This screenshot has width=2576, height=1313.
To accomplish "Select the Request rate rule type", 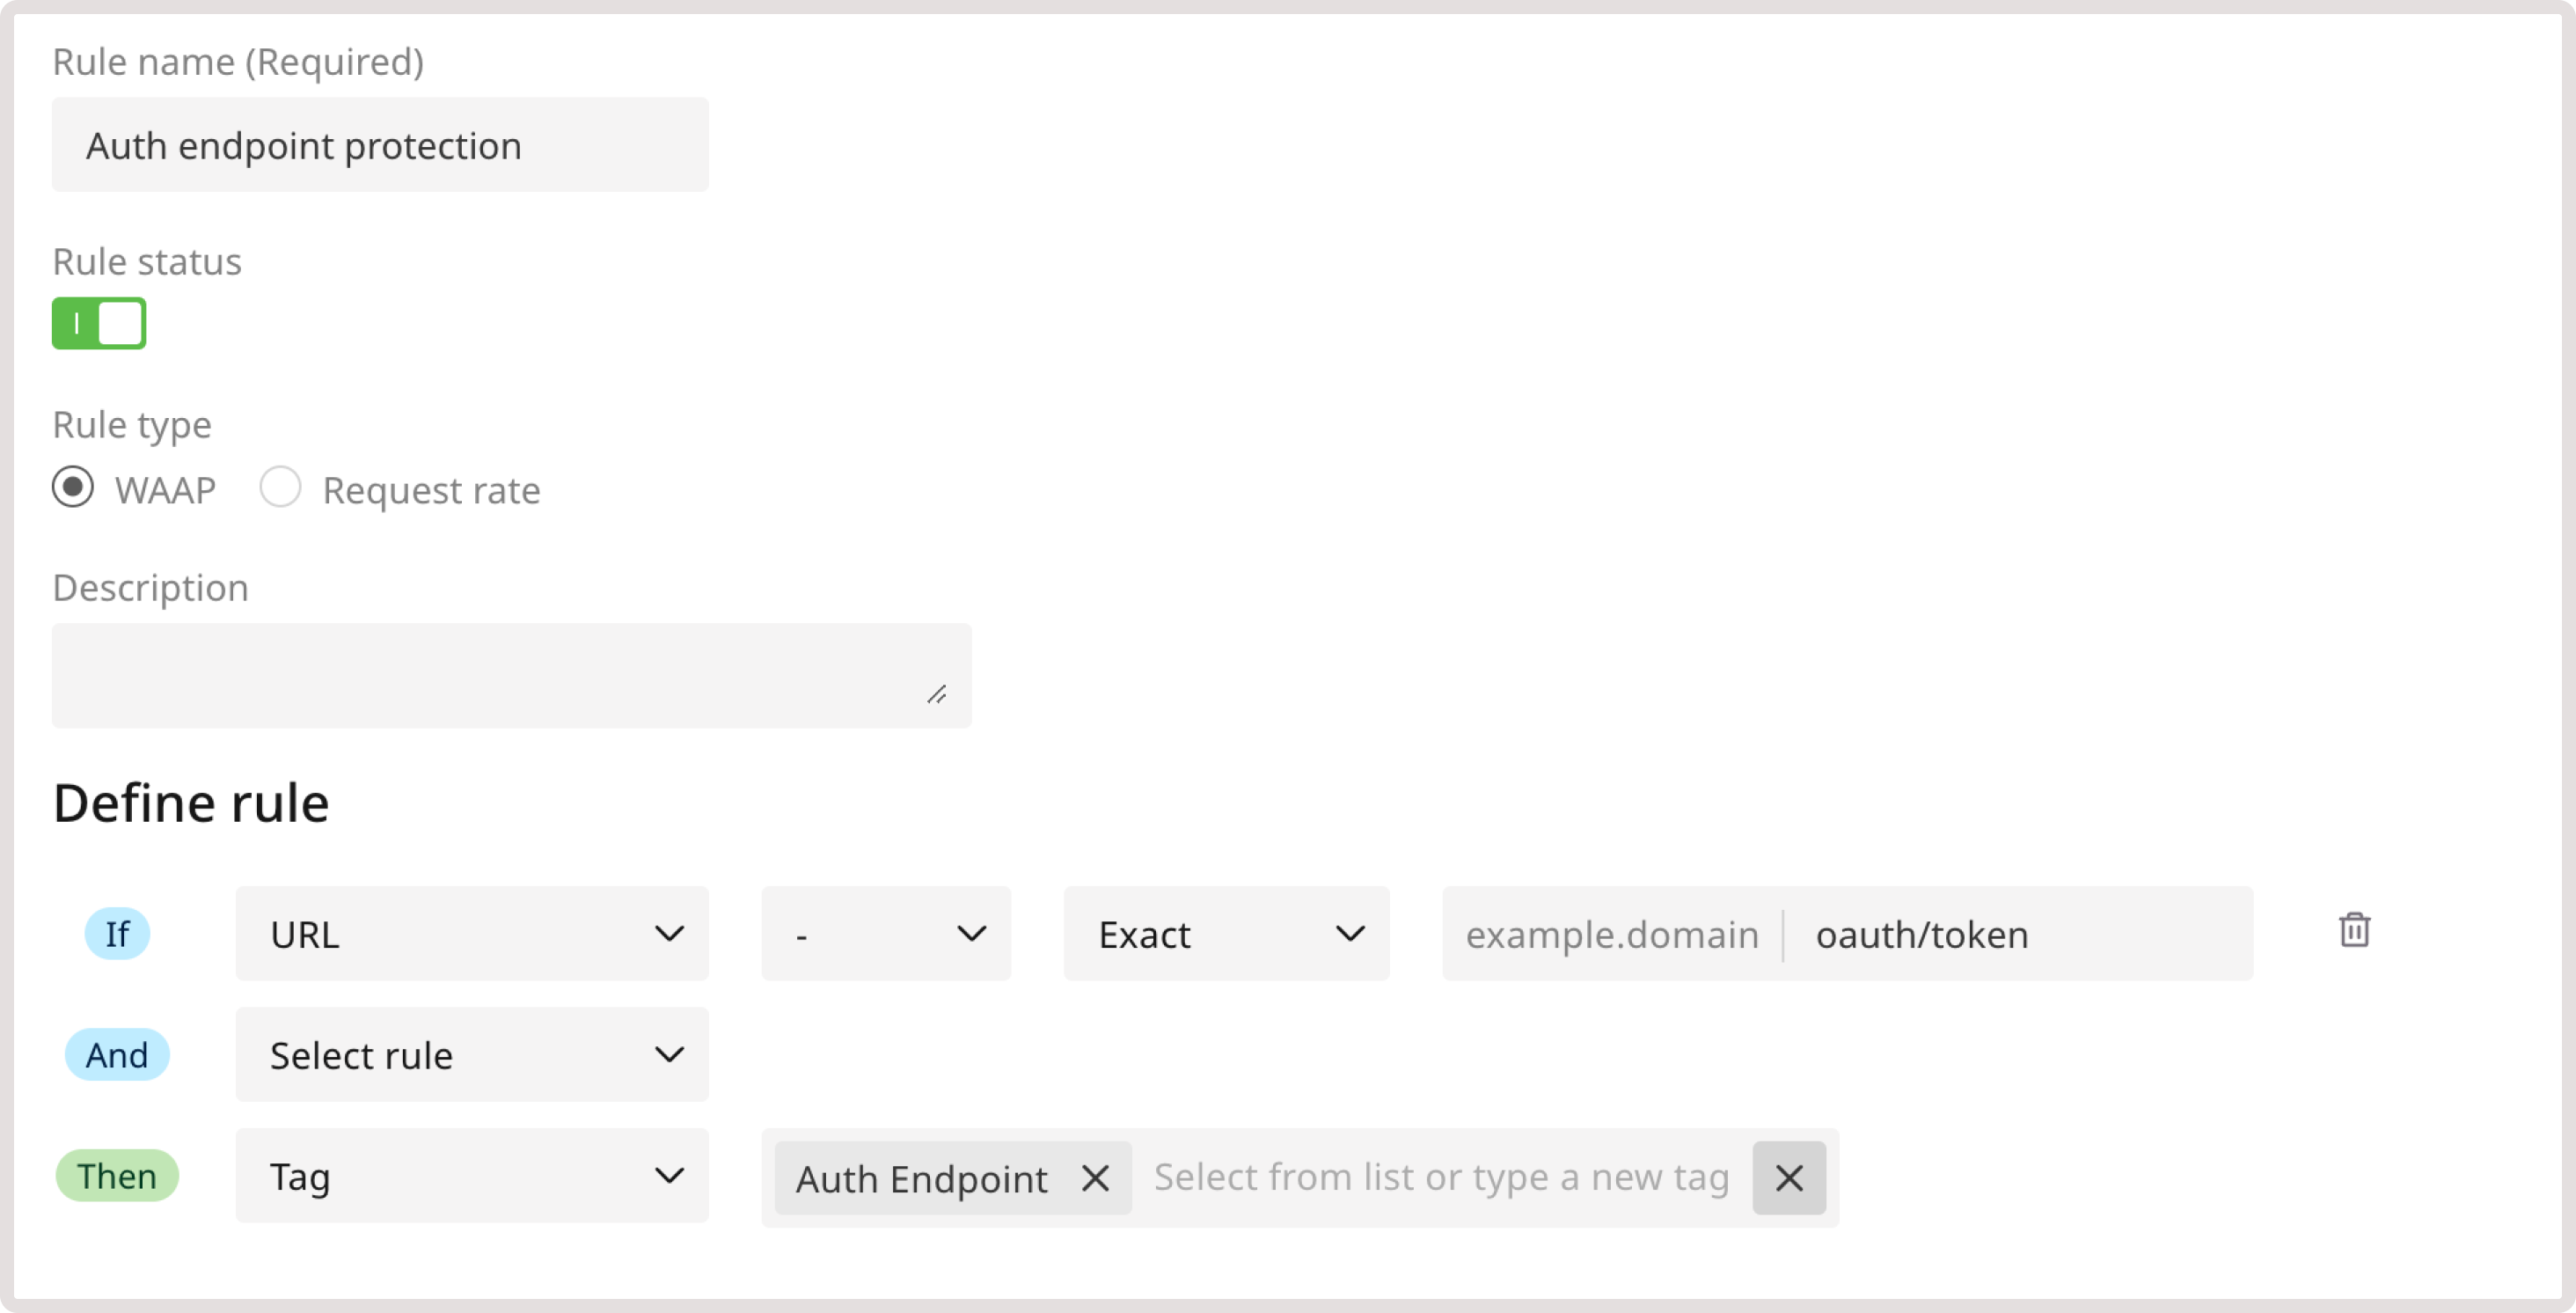I will point(281,488).
